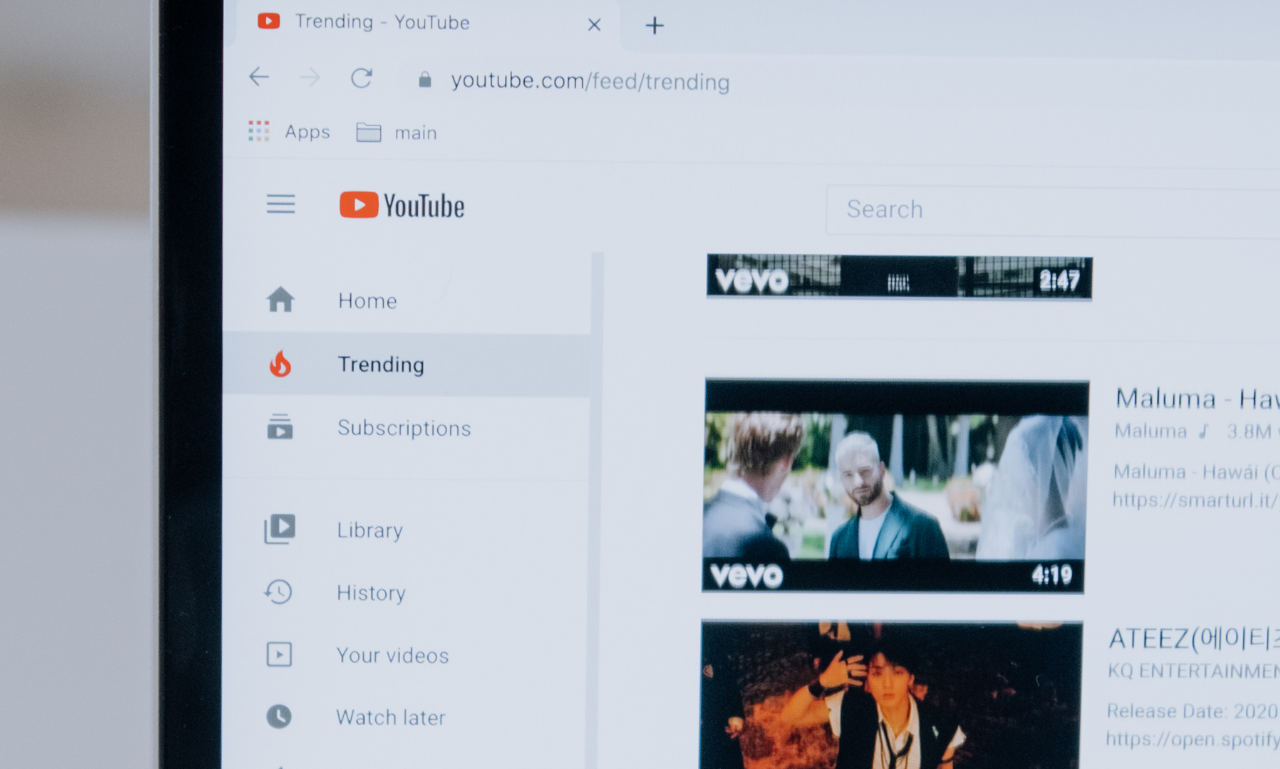This screenshot has height=769, width=1280.
Task: Click the Trending flame icon
Action: [x=280, y=364]
